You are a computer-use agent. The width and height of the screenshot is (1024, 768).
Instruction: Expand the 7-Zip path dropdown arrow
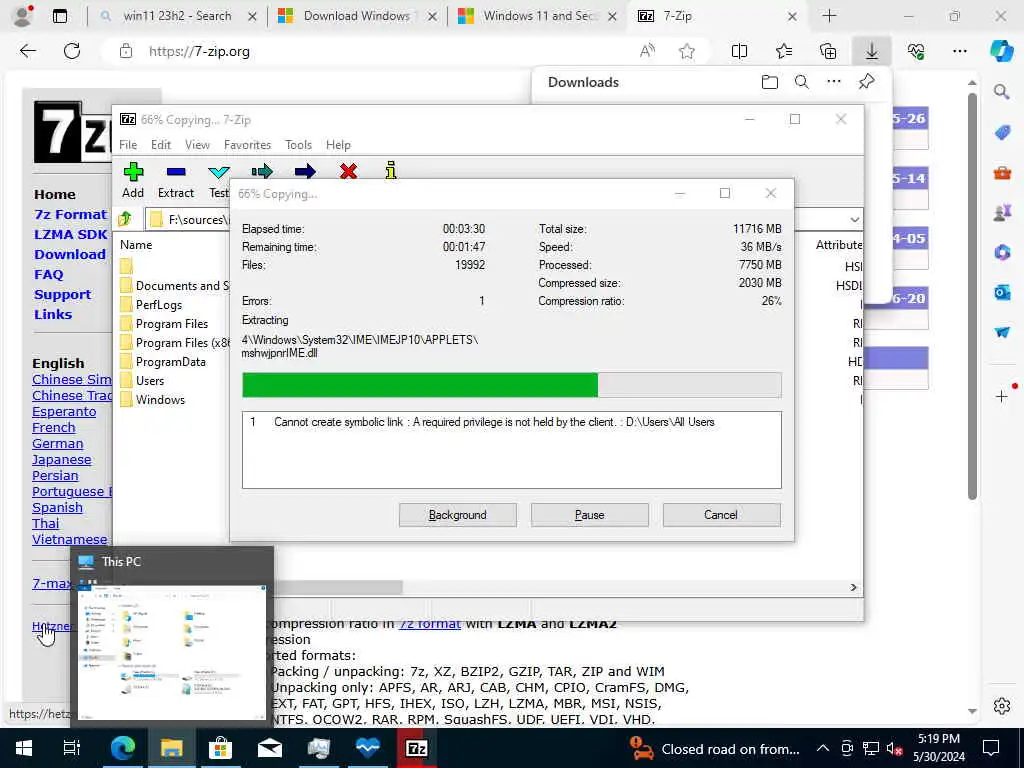pyautogui.click(x=854, y=219)
